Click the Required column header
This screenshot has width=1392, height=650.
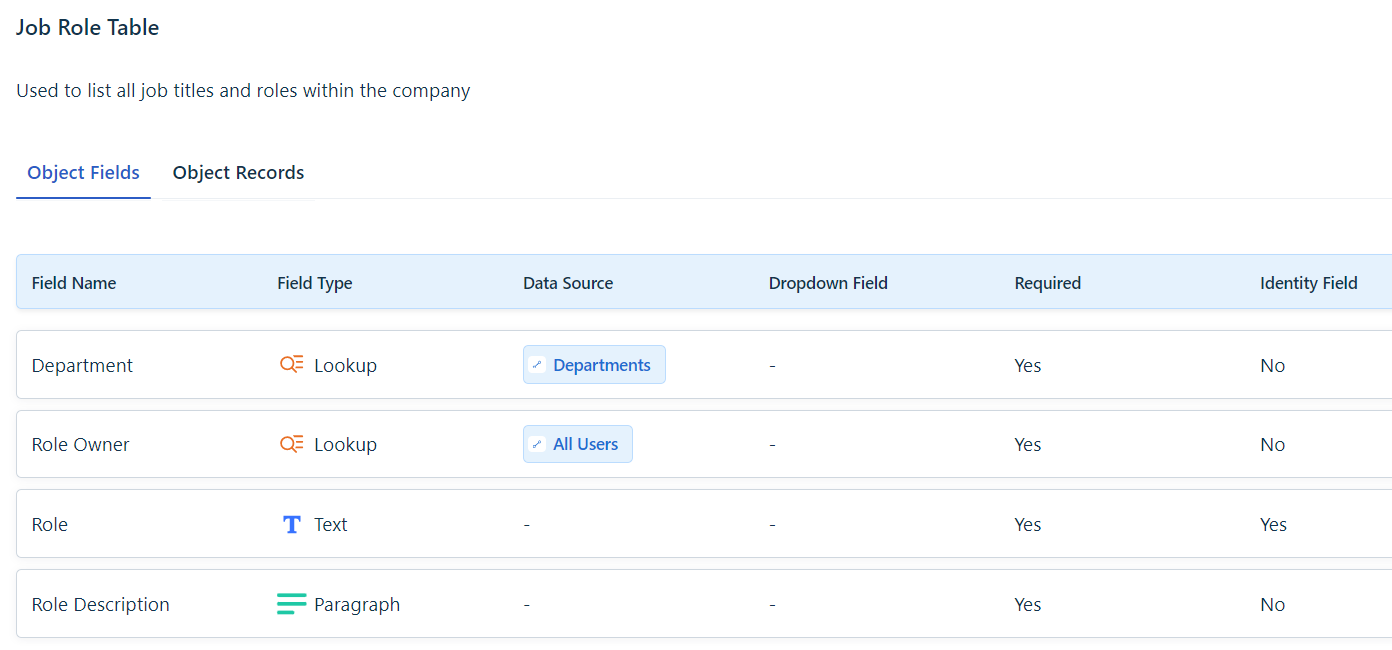click(1047, 283)
